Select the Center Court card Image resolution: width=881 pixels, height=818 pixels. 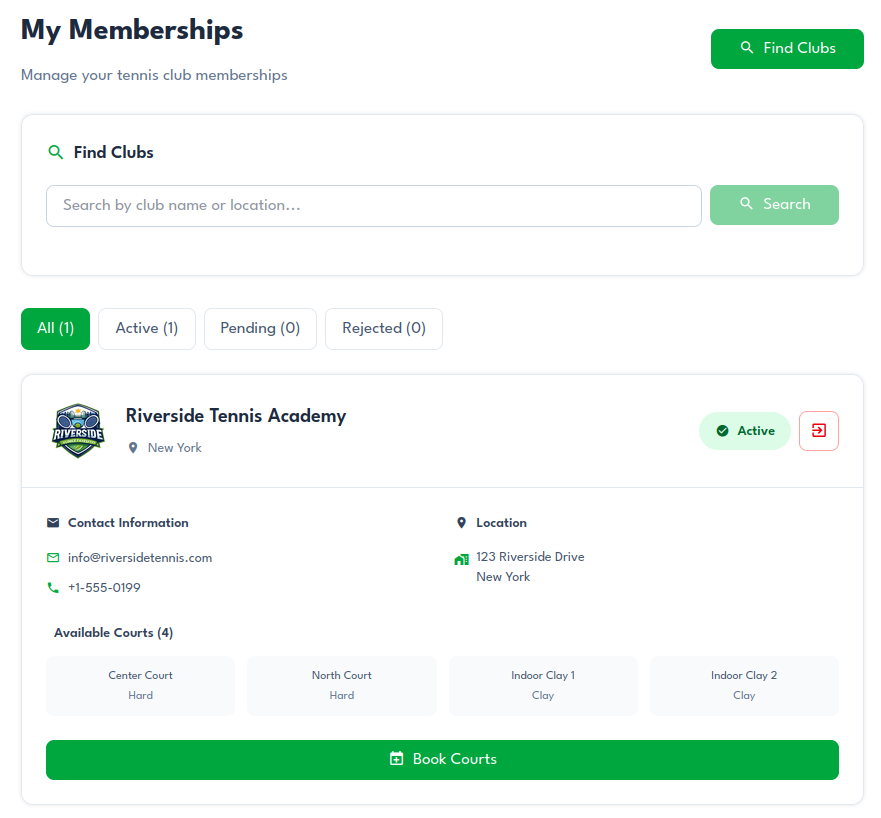tap(141, 685)
